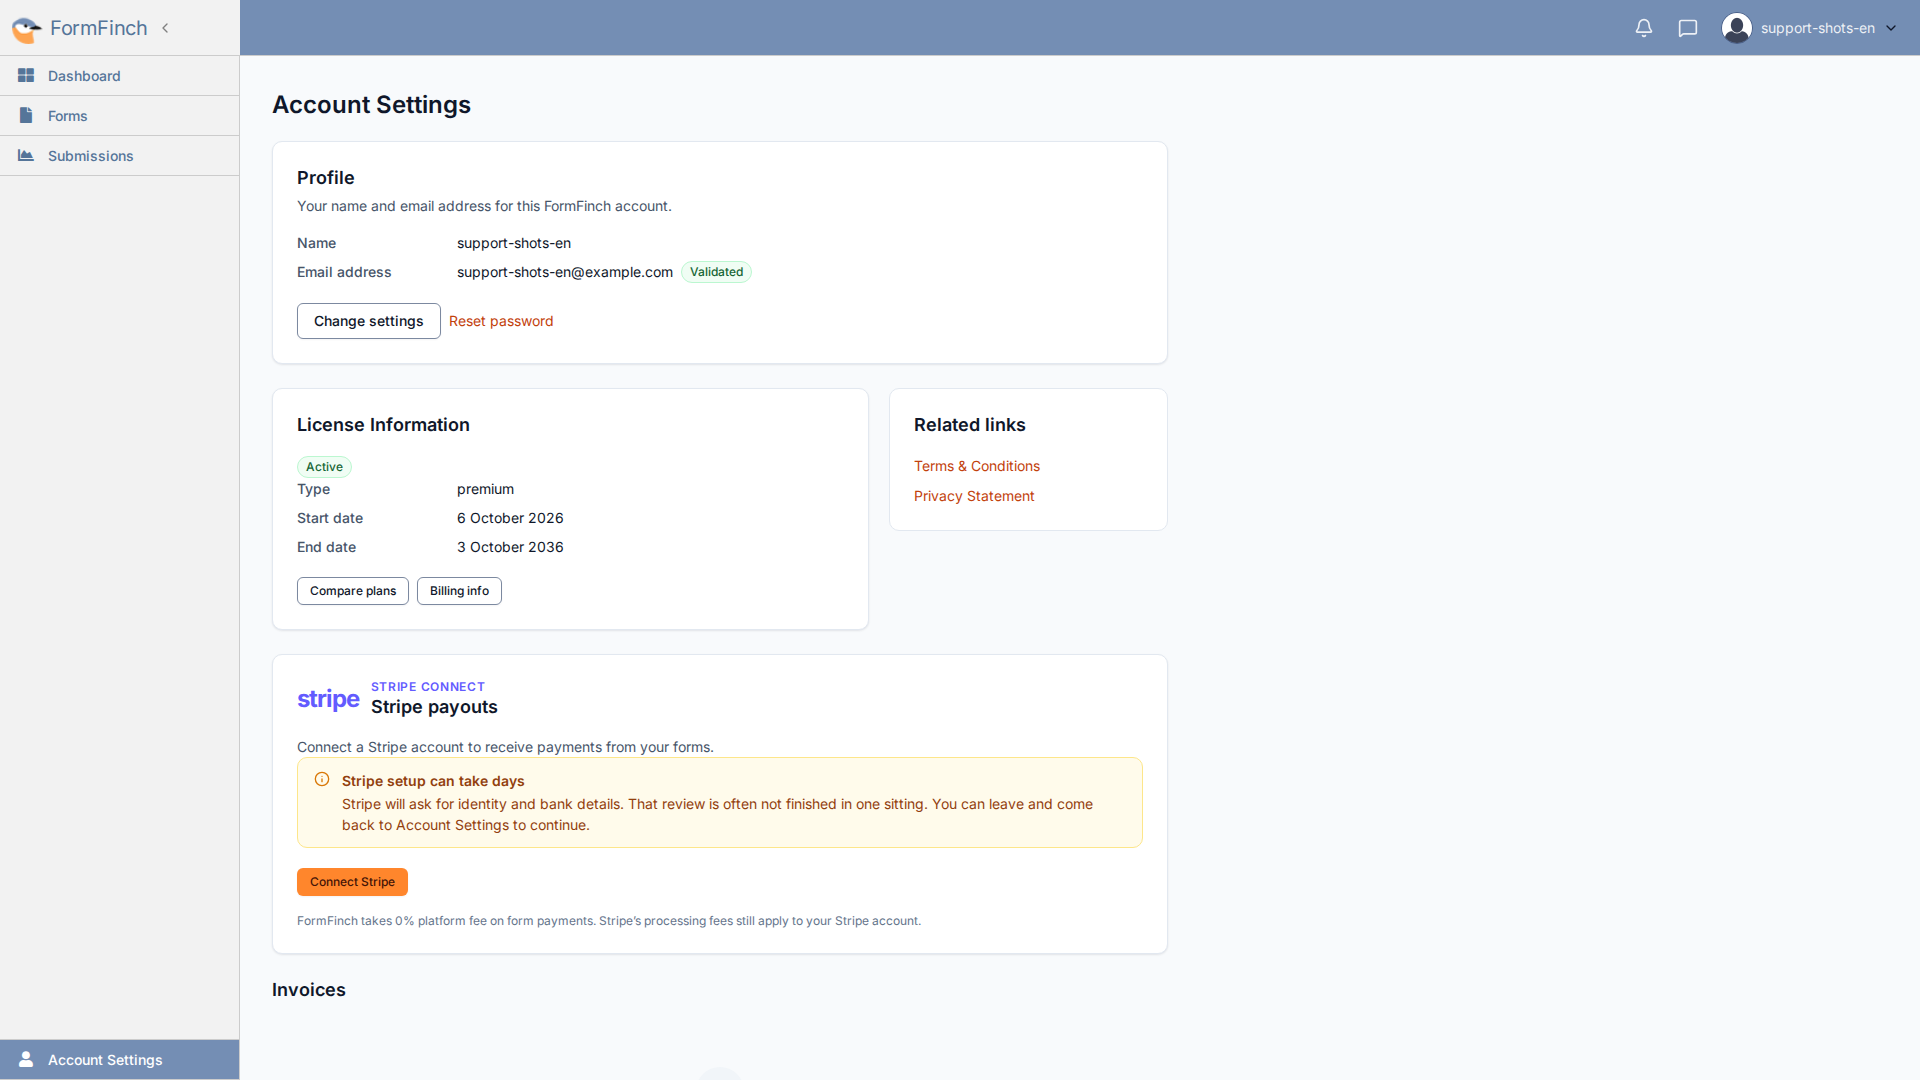Open the notifications bell
Viewport: 1920px width, 1080px height.
(1644, 28)
